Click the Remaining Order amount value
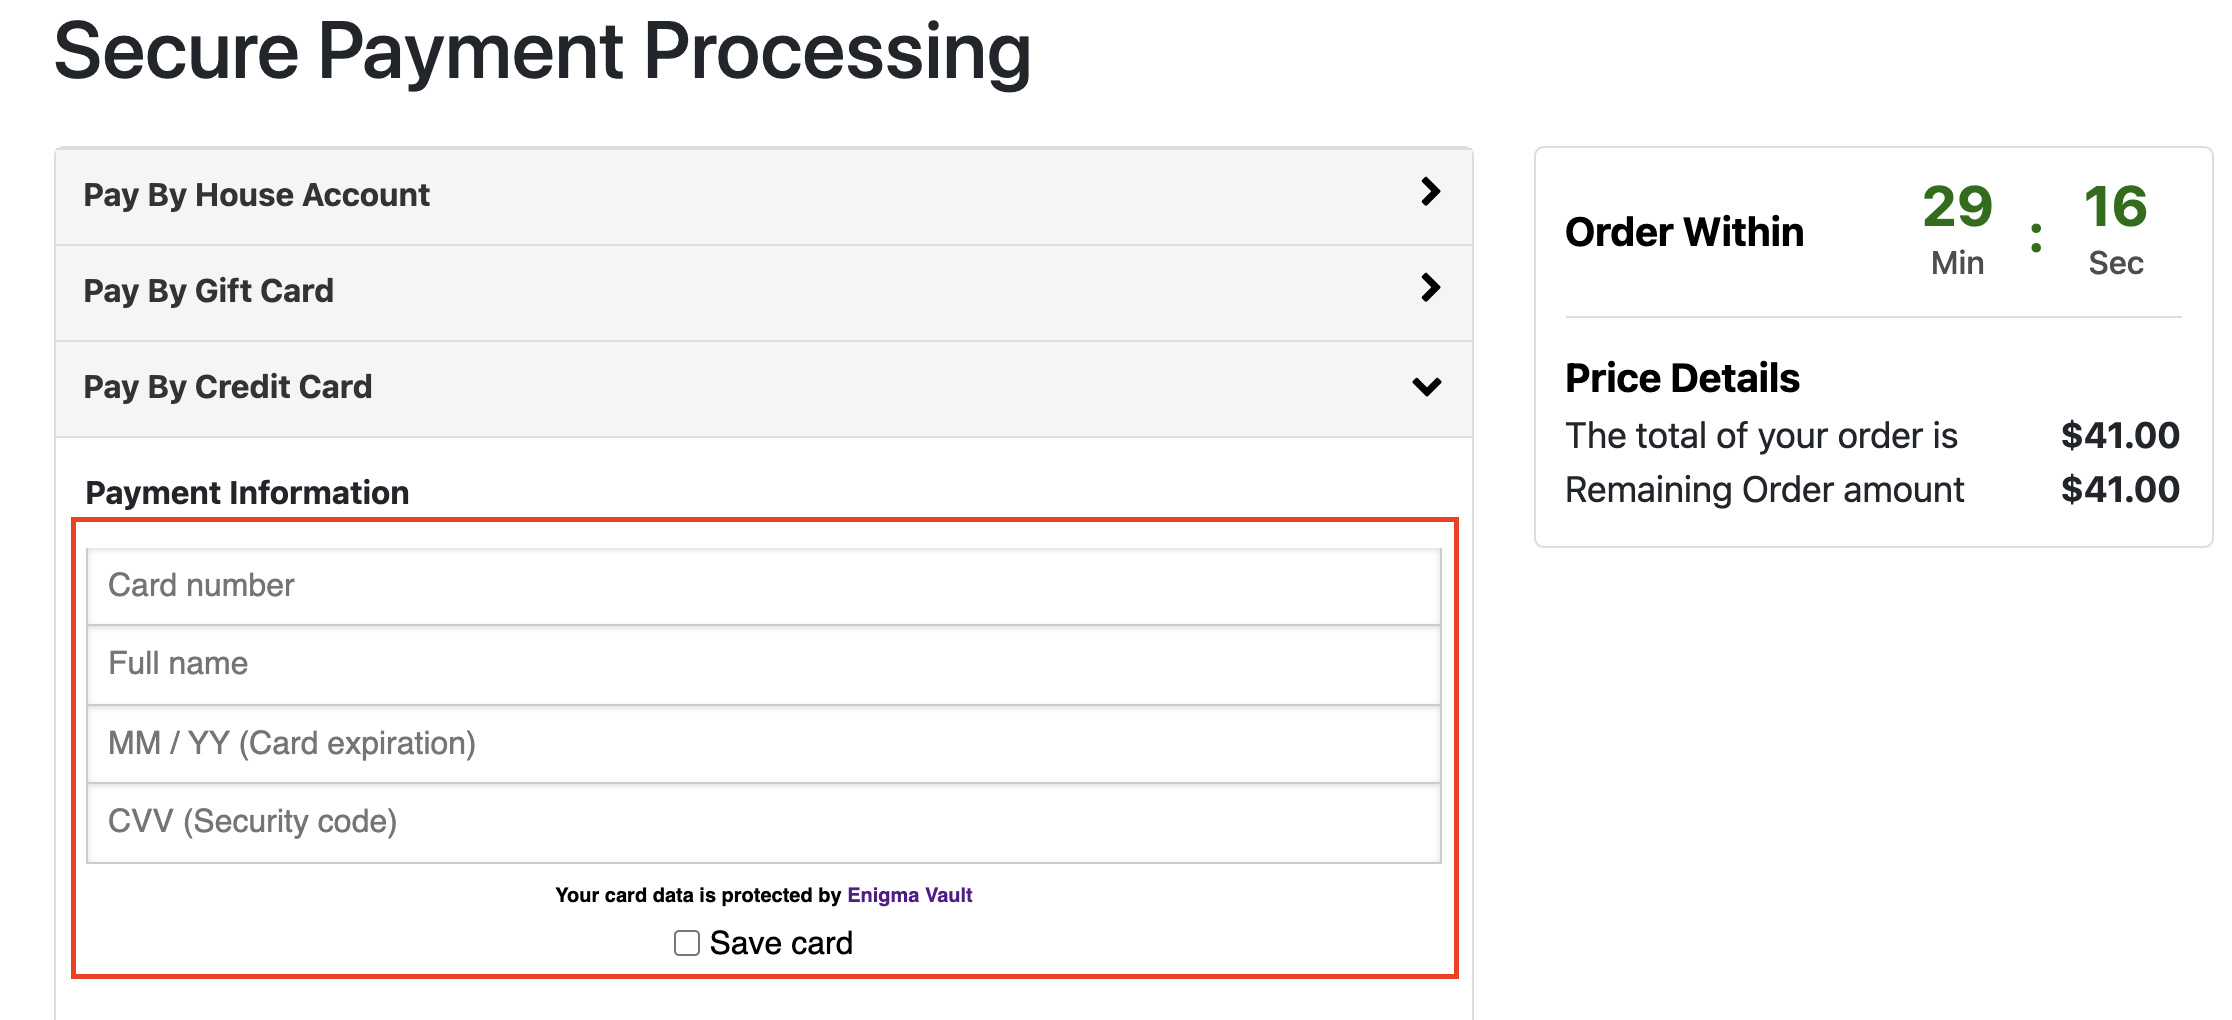This screenshot has height=1020, width=2232. [2120, 490]
